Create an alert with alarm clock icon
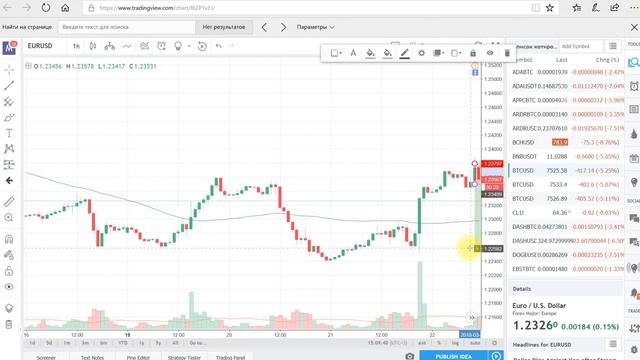The width and height of the screenshot is (640, 360). (161, 46)
